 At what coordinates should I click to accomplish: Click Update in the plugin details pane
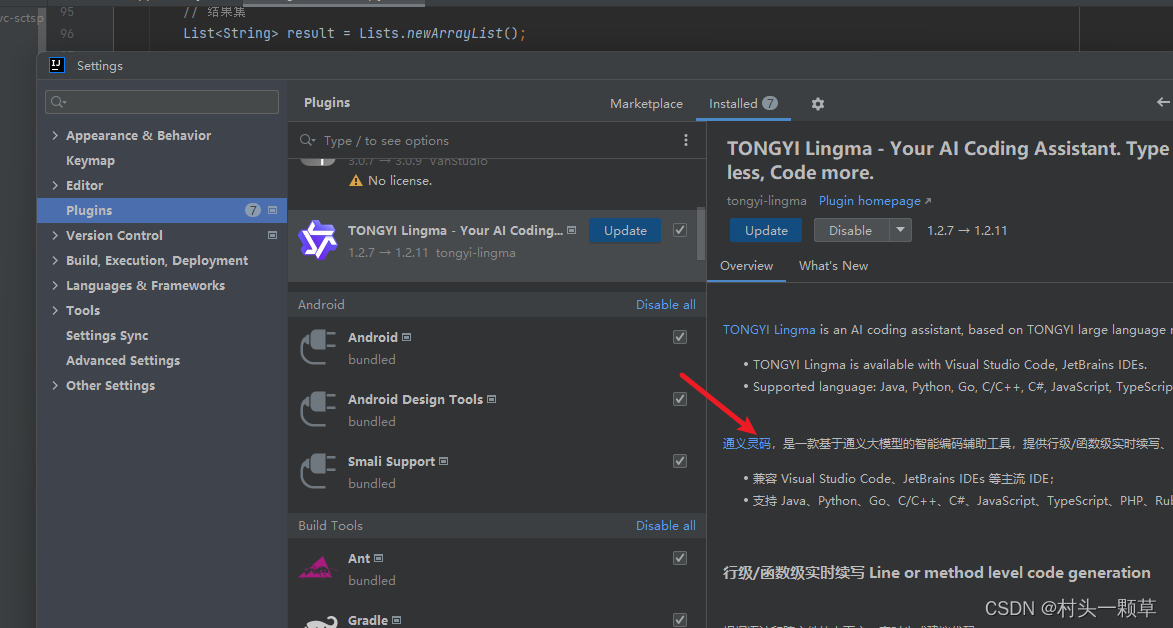(x=766, y=231)
